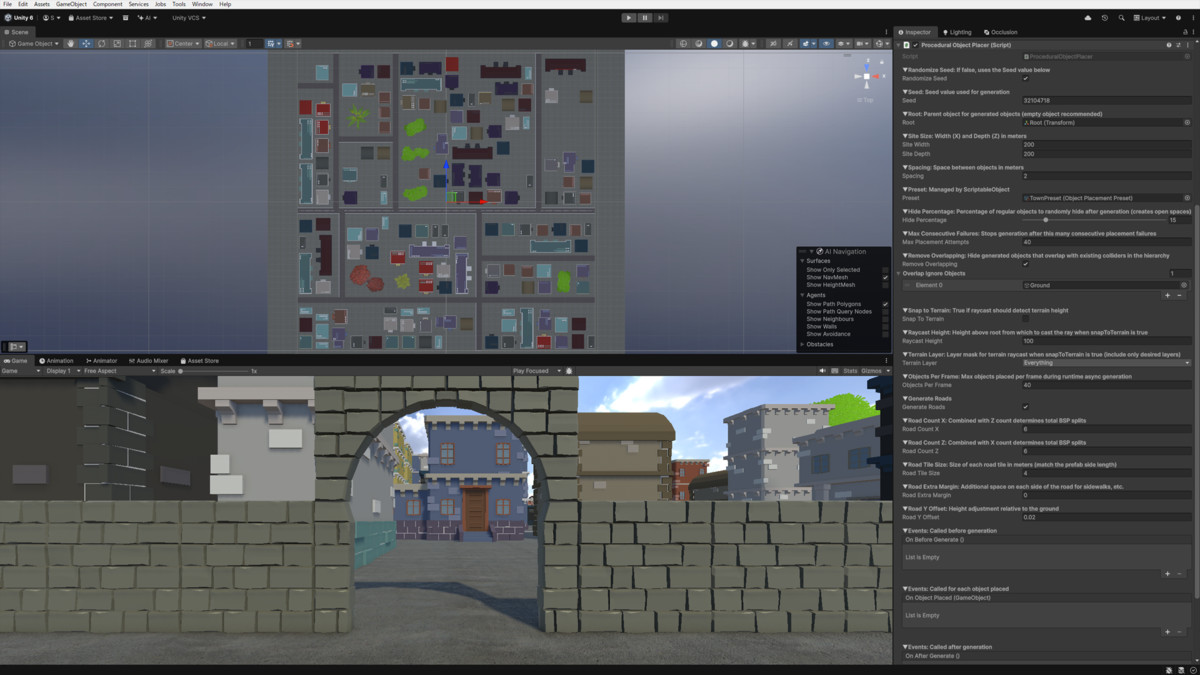Screen dimensions: 1200x675
Task: Open script preset settings icon in Inspector
Action: (x=1179, y=45)
